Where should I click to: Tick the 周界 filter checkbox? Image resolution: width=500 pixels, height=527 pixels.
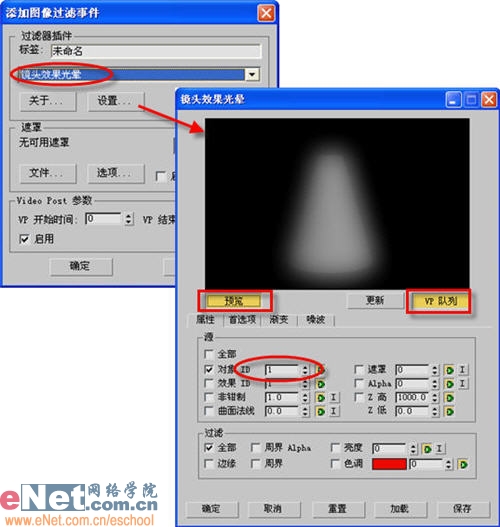(x=255, y=464)
